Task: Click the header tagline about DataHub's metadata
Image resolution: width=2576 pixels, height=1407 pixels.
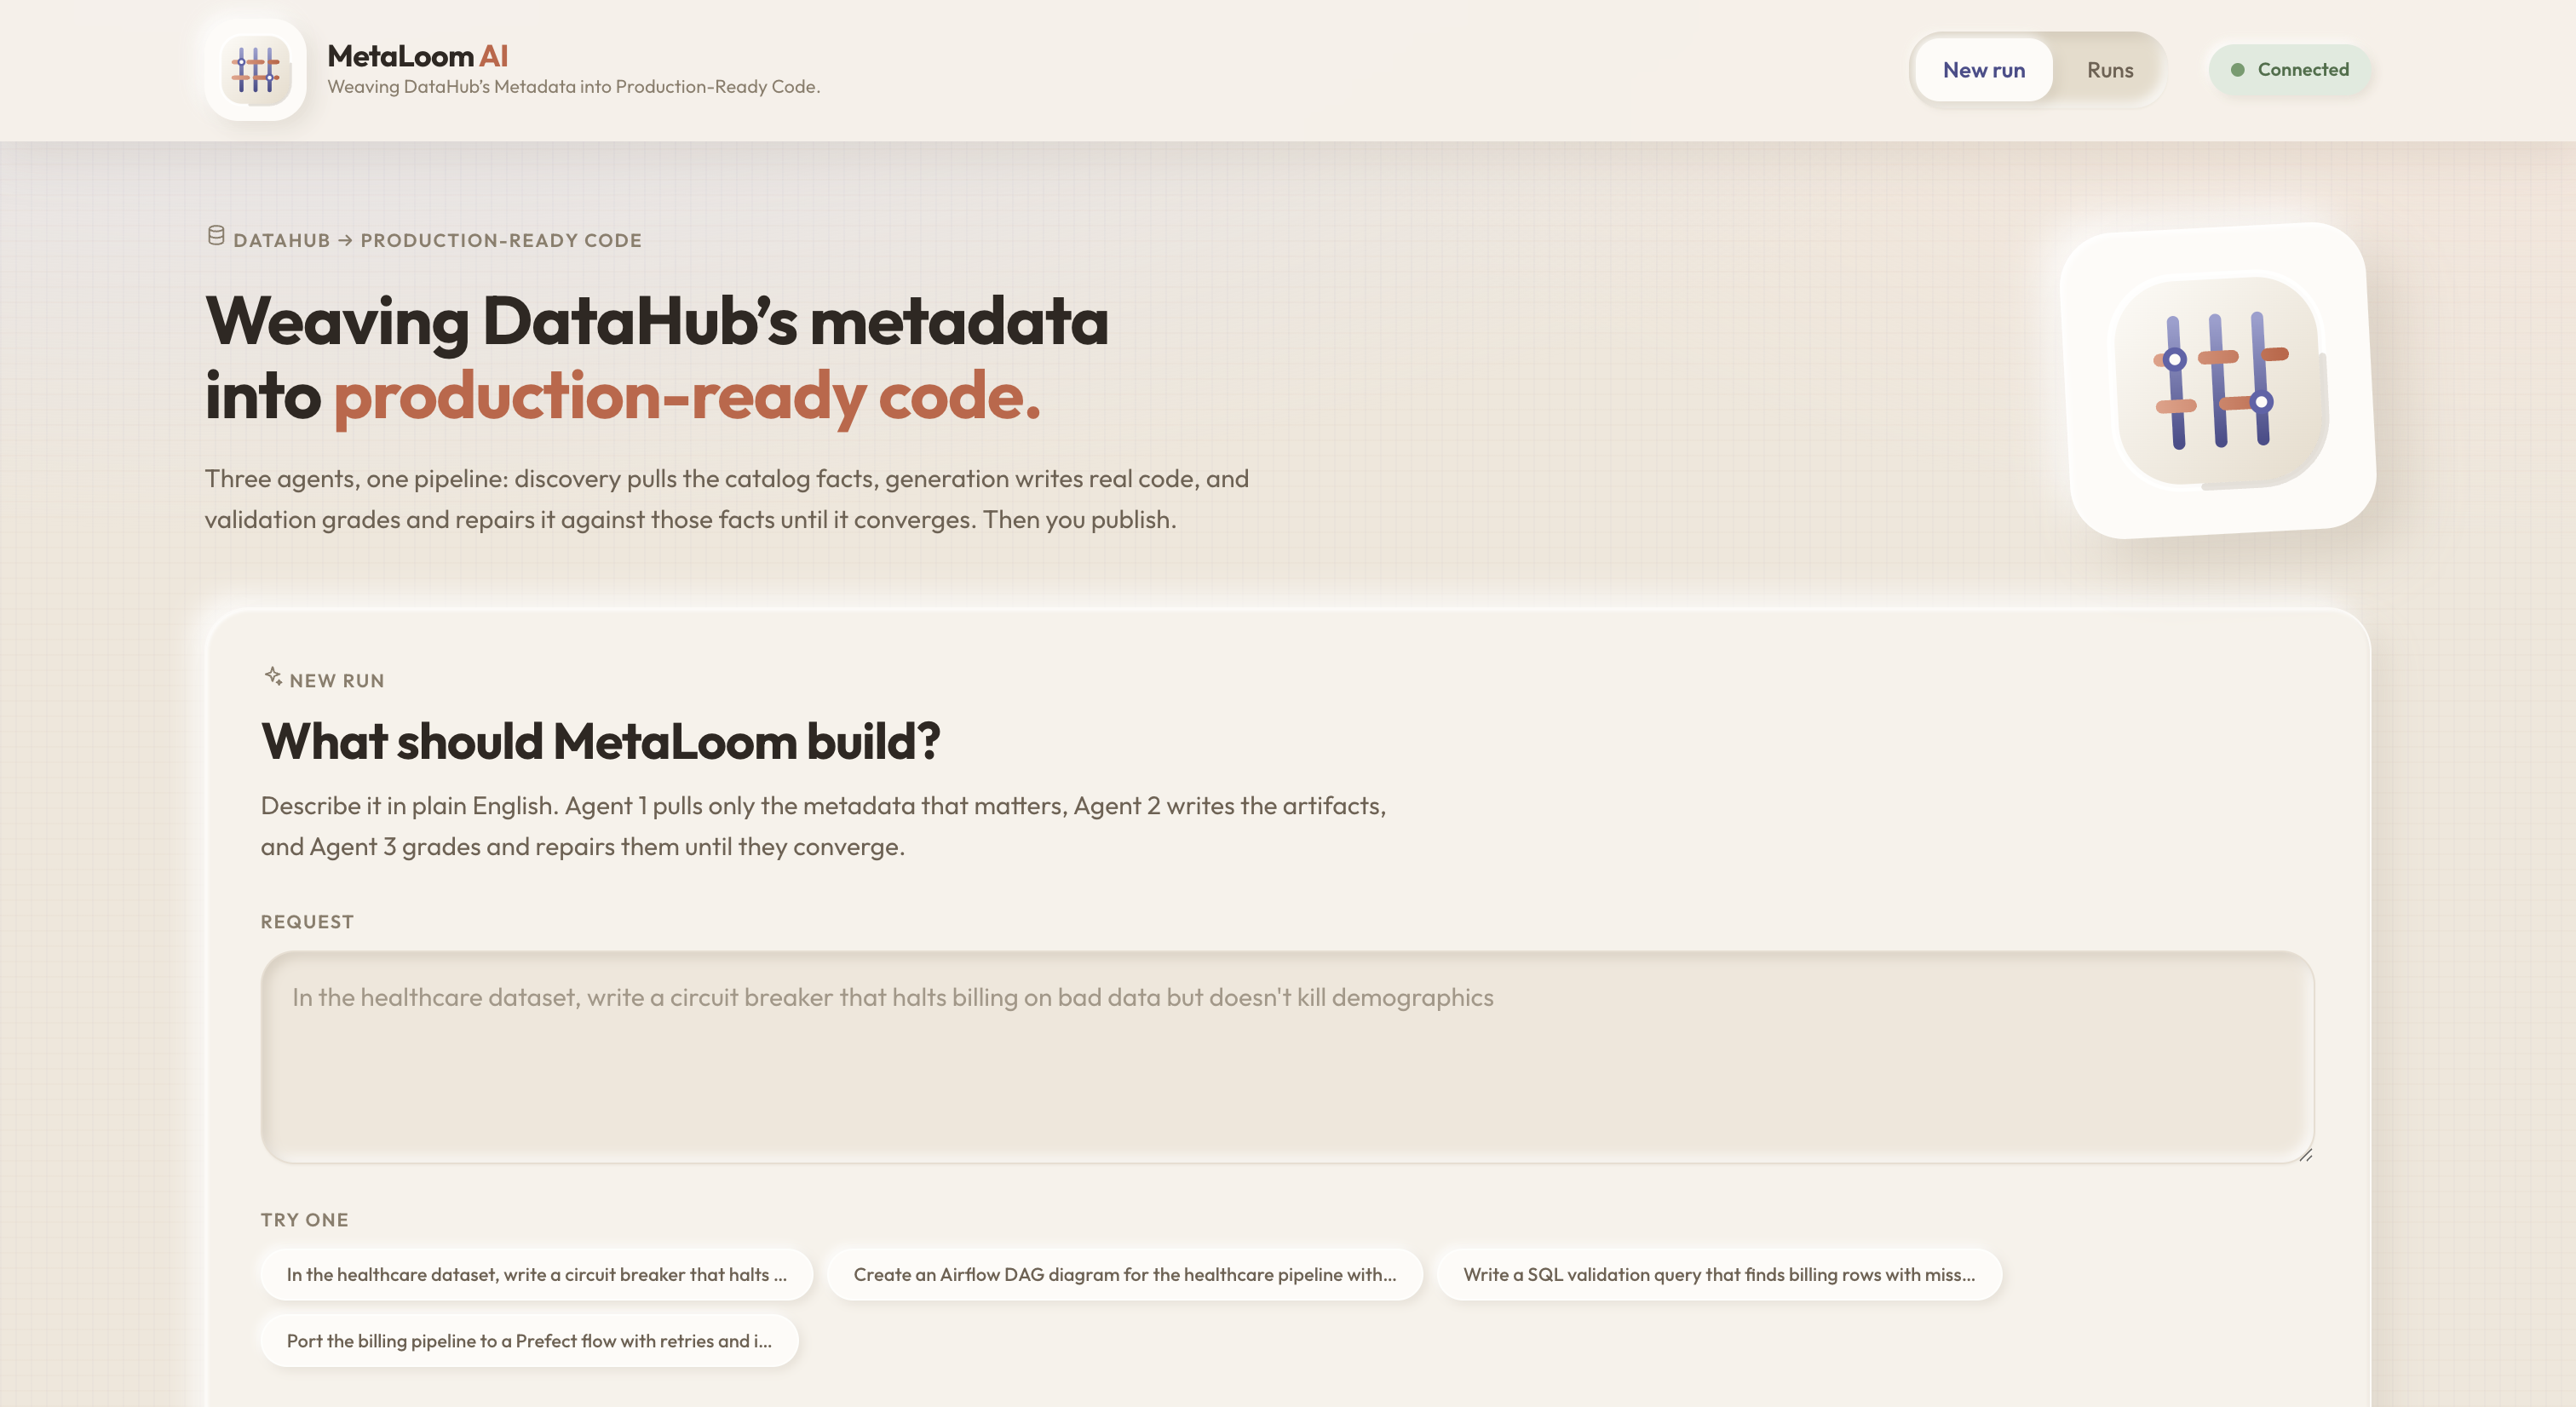Action: click(x=574, y=87)
